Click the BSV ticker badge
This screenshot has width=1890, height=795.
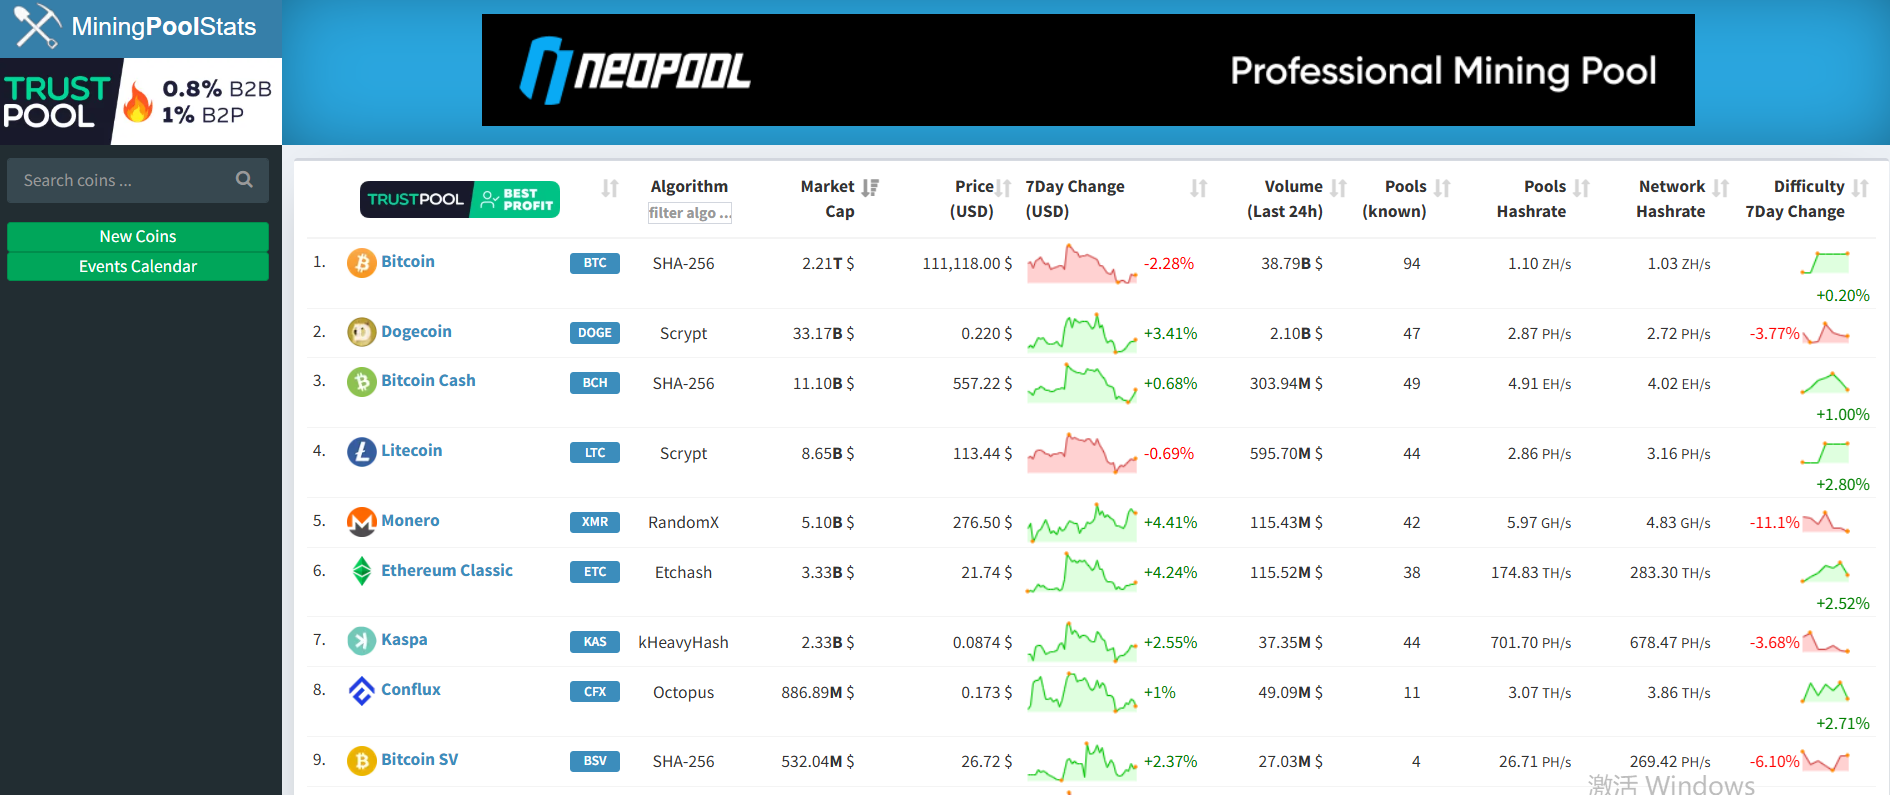[x=595, y=761]
